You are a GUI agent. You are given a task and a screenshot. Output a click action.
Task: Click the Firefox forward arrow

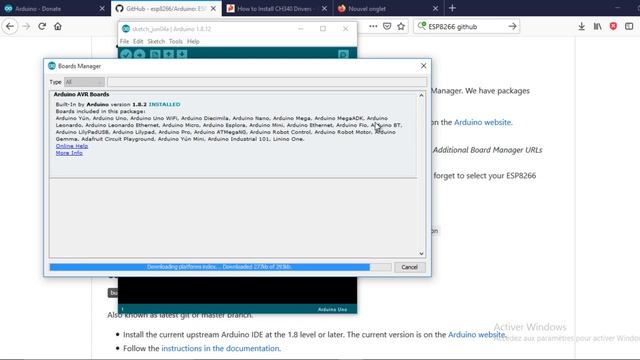coord(26,27)
